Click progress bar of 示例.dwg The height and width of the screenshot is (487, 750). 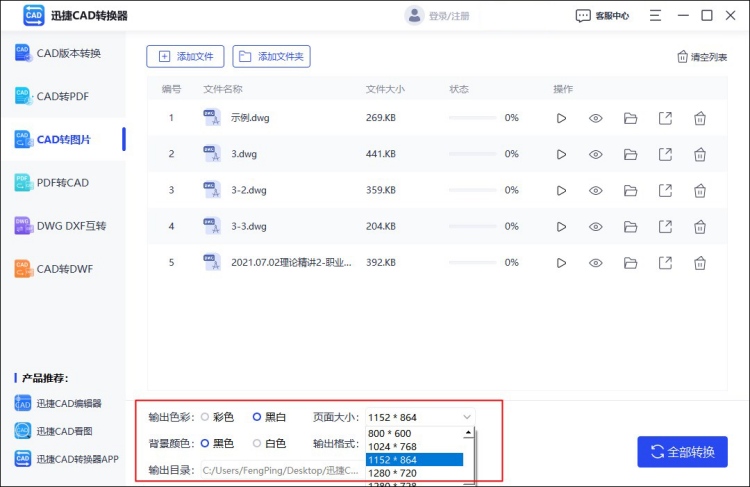coord(473,118)
